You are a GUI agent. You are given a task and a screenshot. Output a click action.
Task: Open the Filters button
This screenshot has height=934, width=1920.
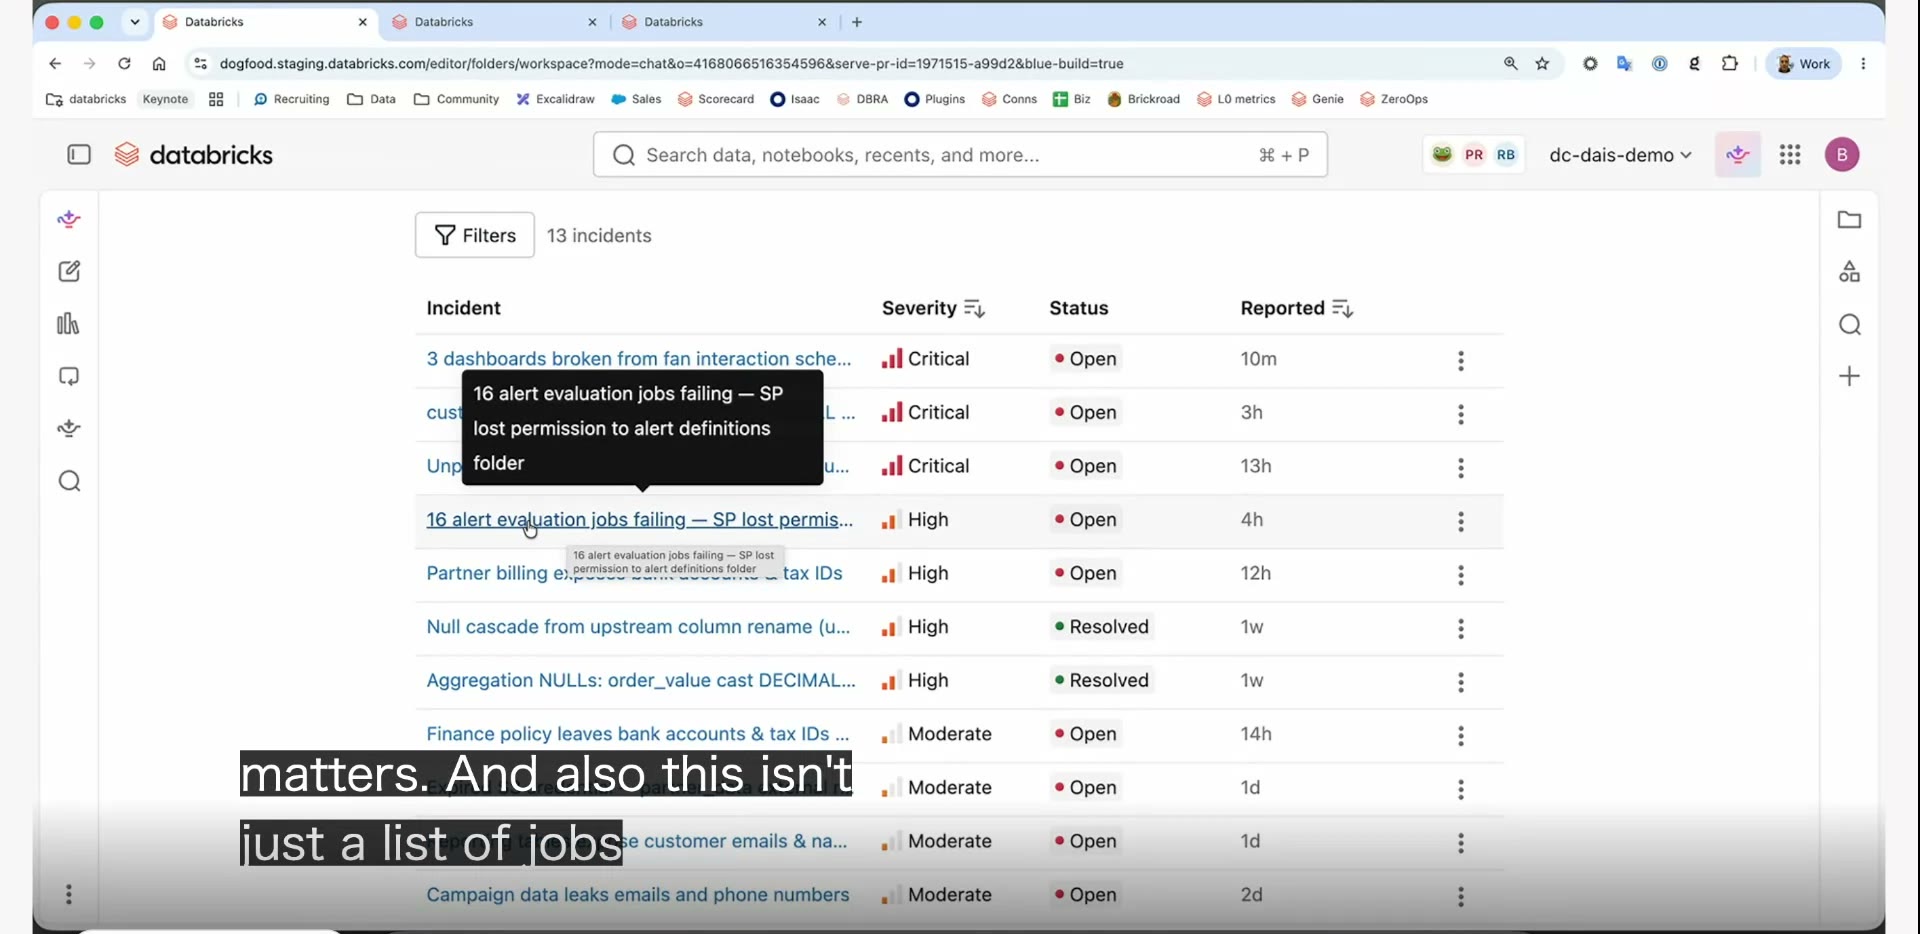475,235
